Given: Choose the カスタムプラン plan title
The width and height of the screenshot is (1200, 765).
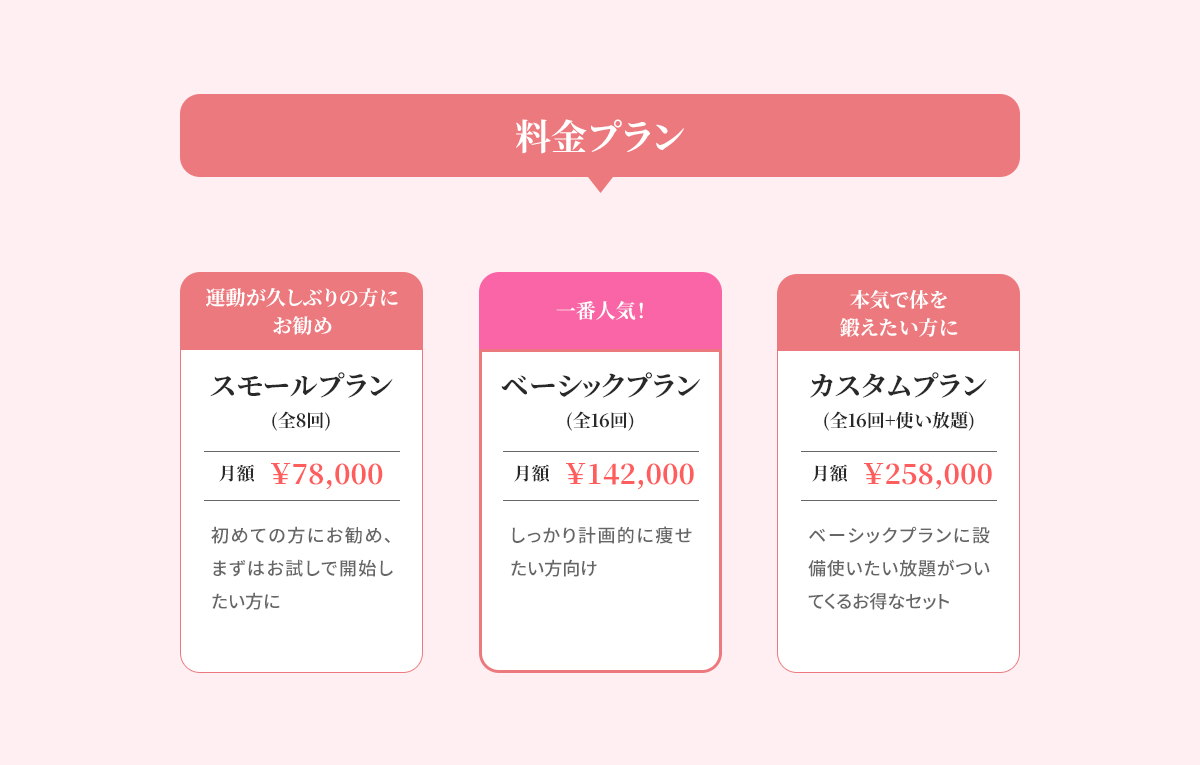Looking at the screenshot, I should tap(898, 385).
